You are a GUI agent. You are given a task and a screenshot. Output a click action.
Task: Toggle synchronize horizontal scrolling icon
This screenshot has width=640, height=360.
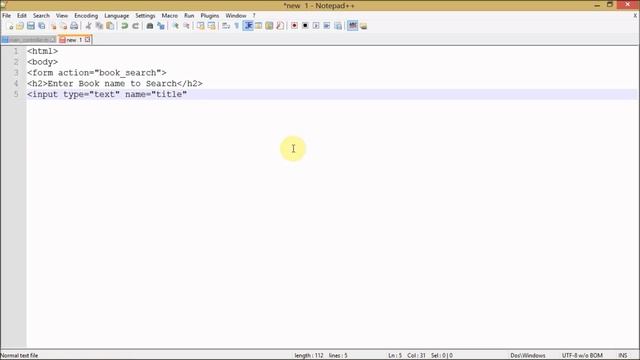(x=211, y=26)
